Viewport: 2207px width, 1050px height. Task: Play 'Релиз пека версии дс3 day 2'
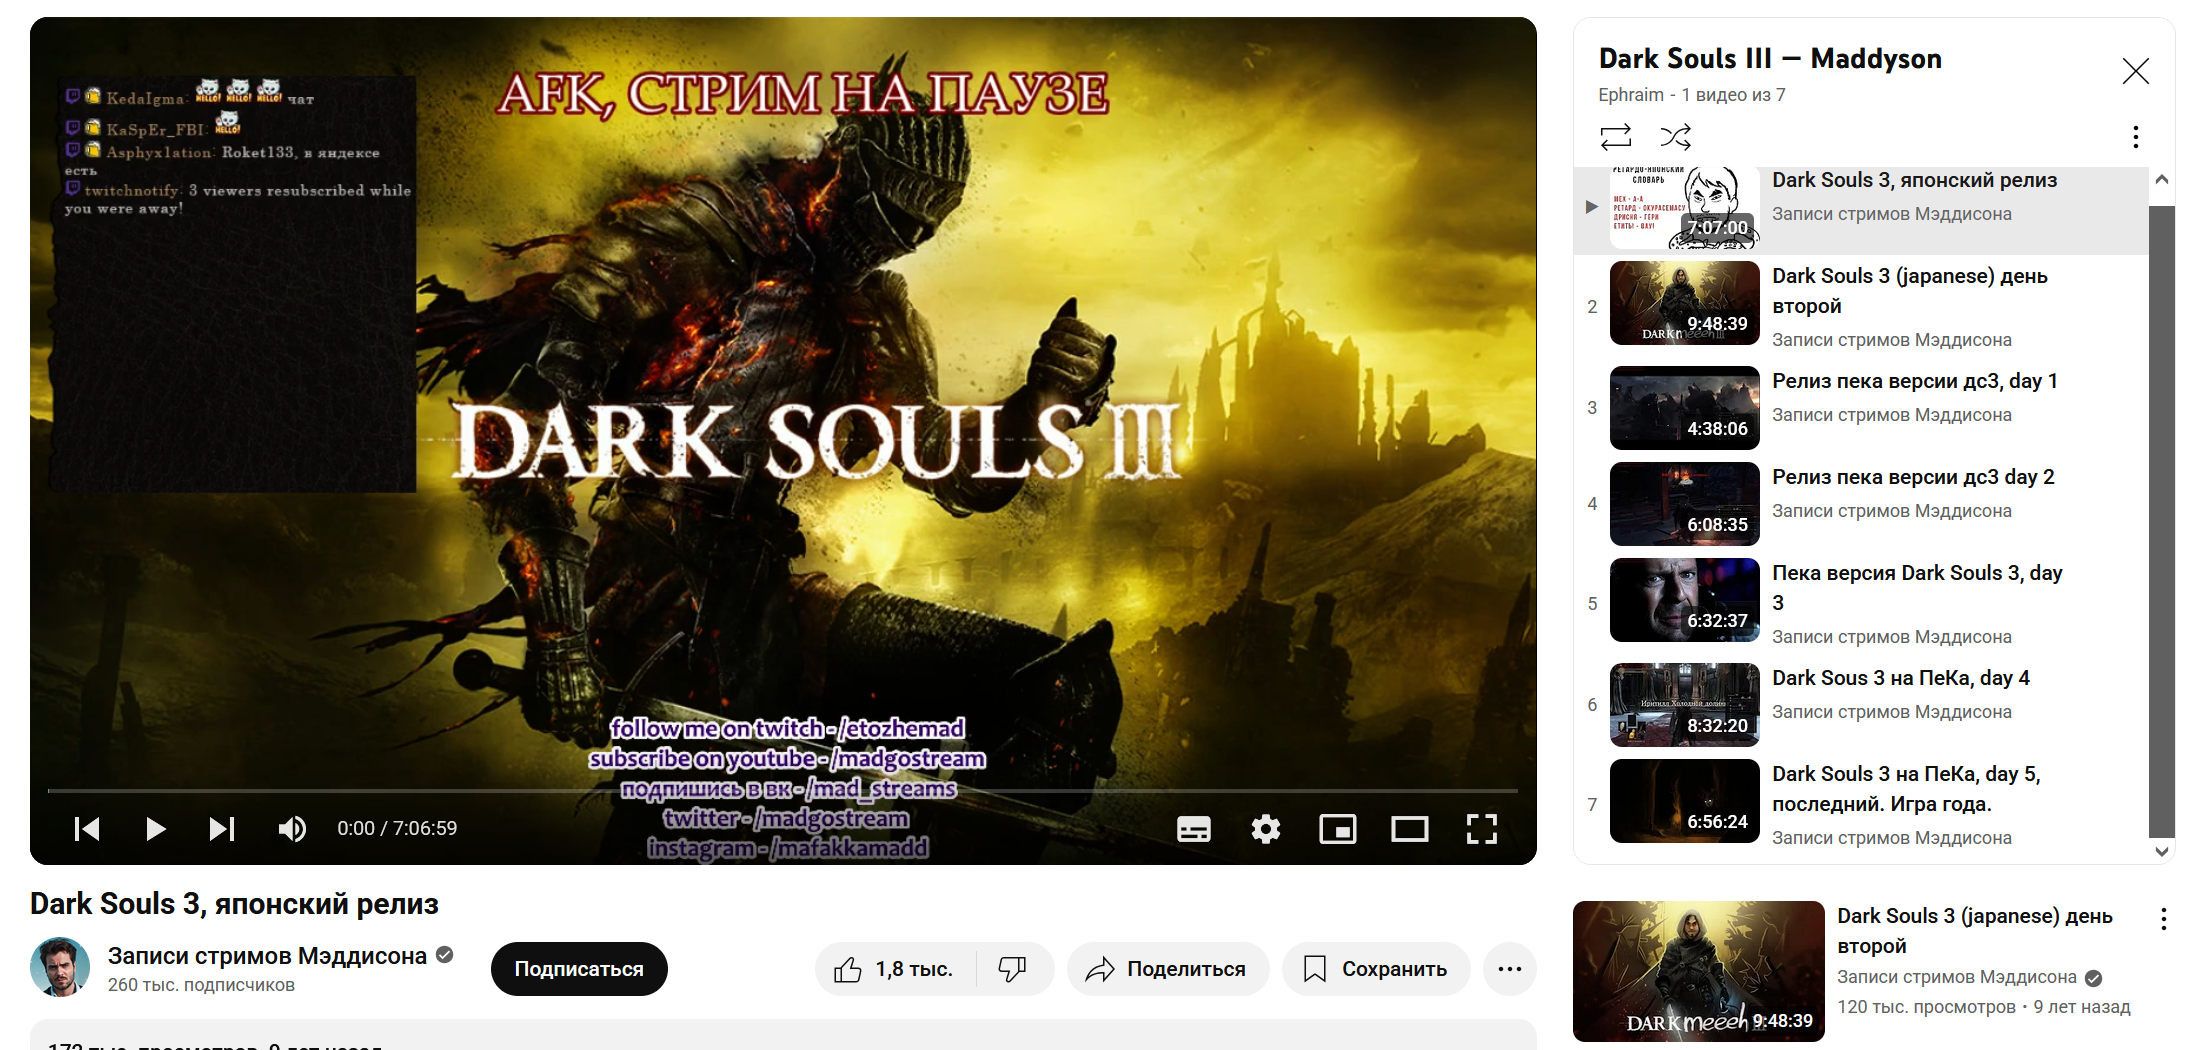pos(1913,477)
